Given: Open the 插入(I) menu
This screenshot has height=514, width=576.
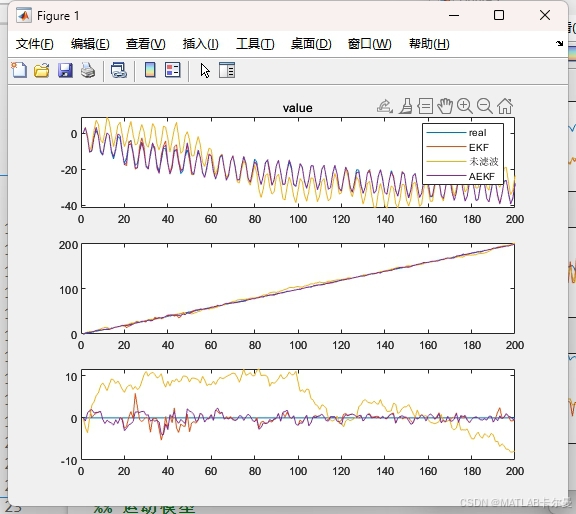Looking at the screenshot, I should point(201,44).
